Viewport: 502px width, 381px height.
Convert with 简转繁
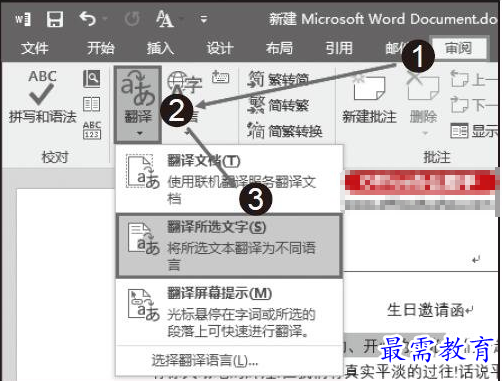click(279, 105)
